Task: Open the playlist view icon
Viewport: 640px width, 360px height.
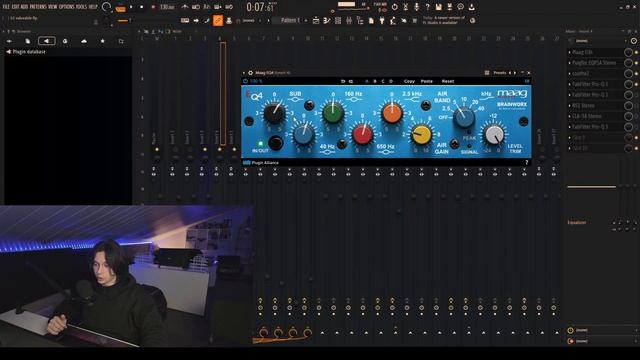Action: click(316, 20)
